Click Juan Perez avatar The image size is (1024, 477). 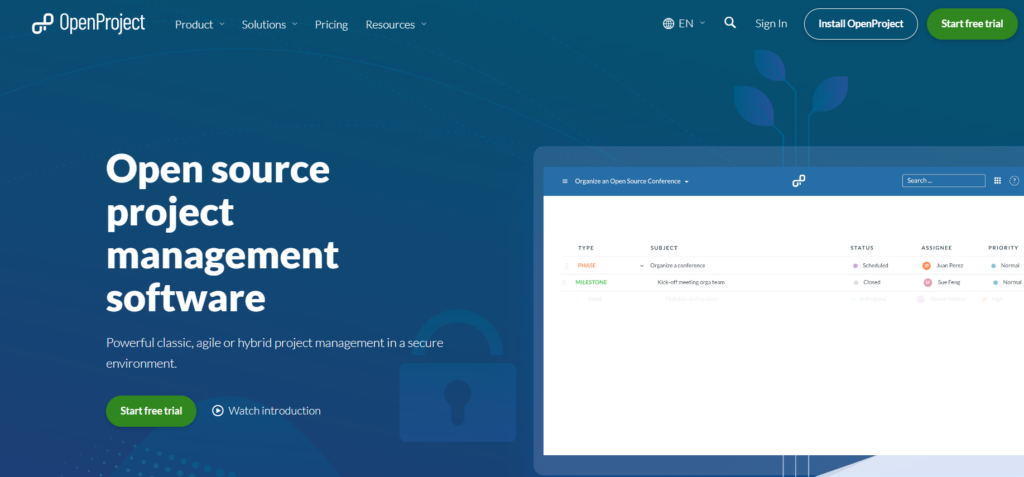click(926, 266)
